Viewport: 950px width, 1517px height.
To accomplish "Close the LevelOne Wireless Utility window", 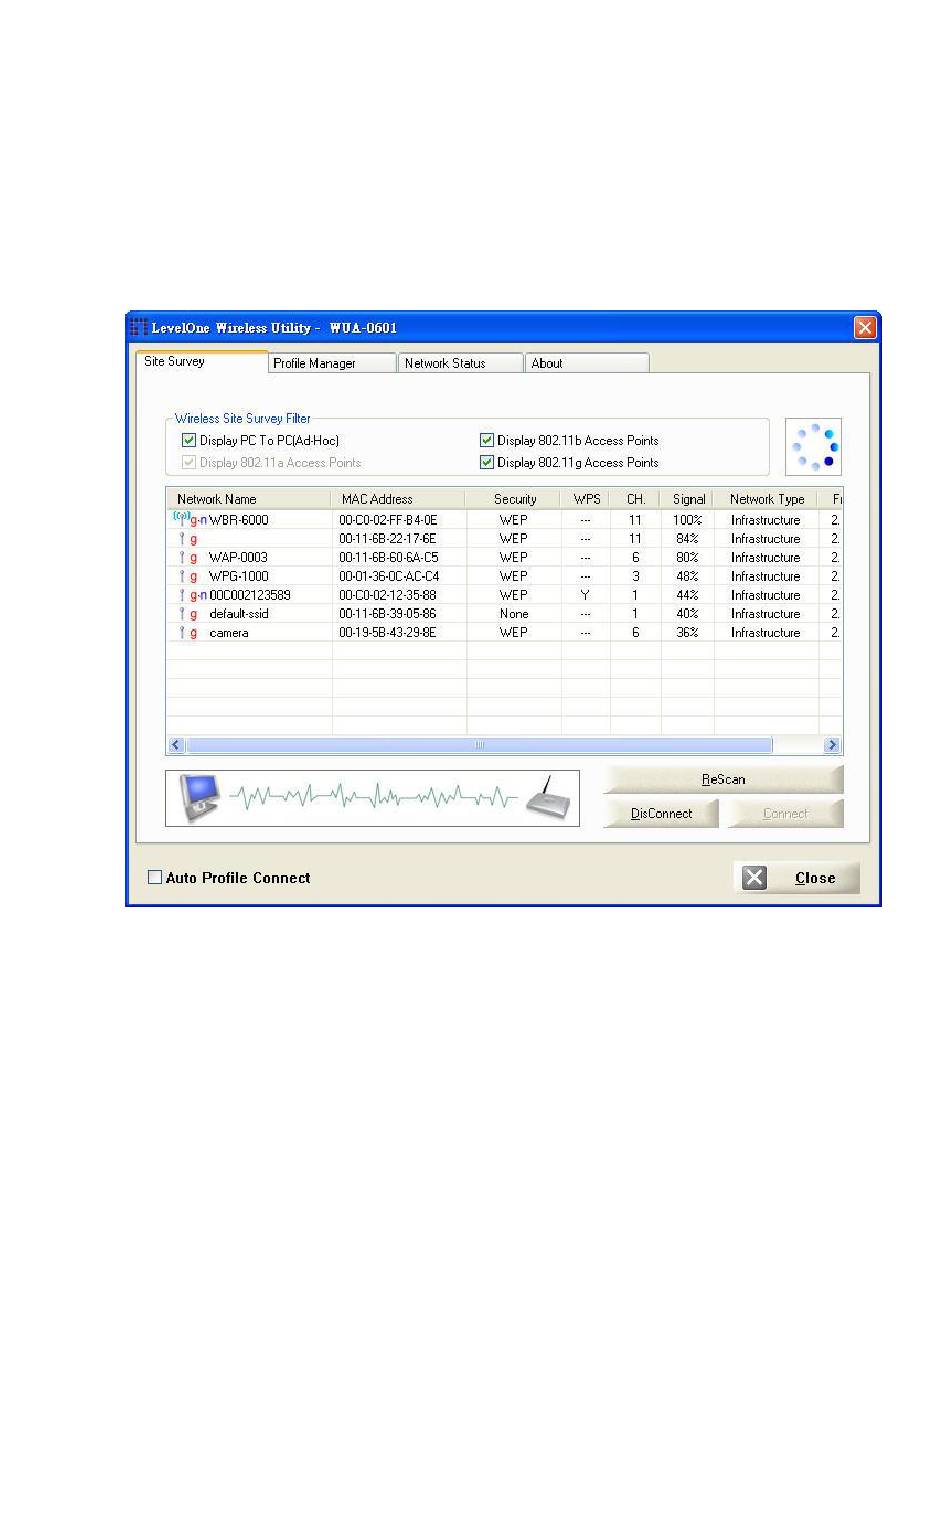I will (865, 327).
